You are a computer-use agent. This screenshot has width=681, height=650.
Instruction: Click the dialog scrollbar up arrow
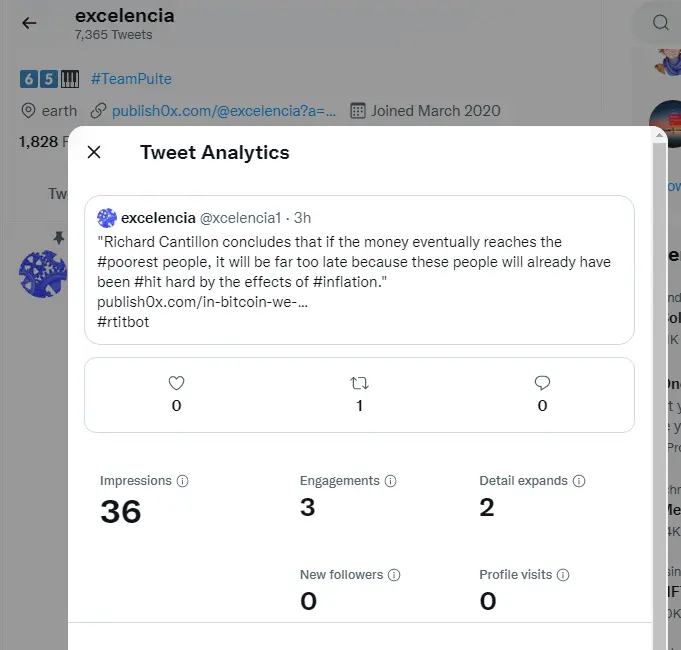coord(659,135)
